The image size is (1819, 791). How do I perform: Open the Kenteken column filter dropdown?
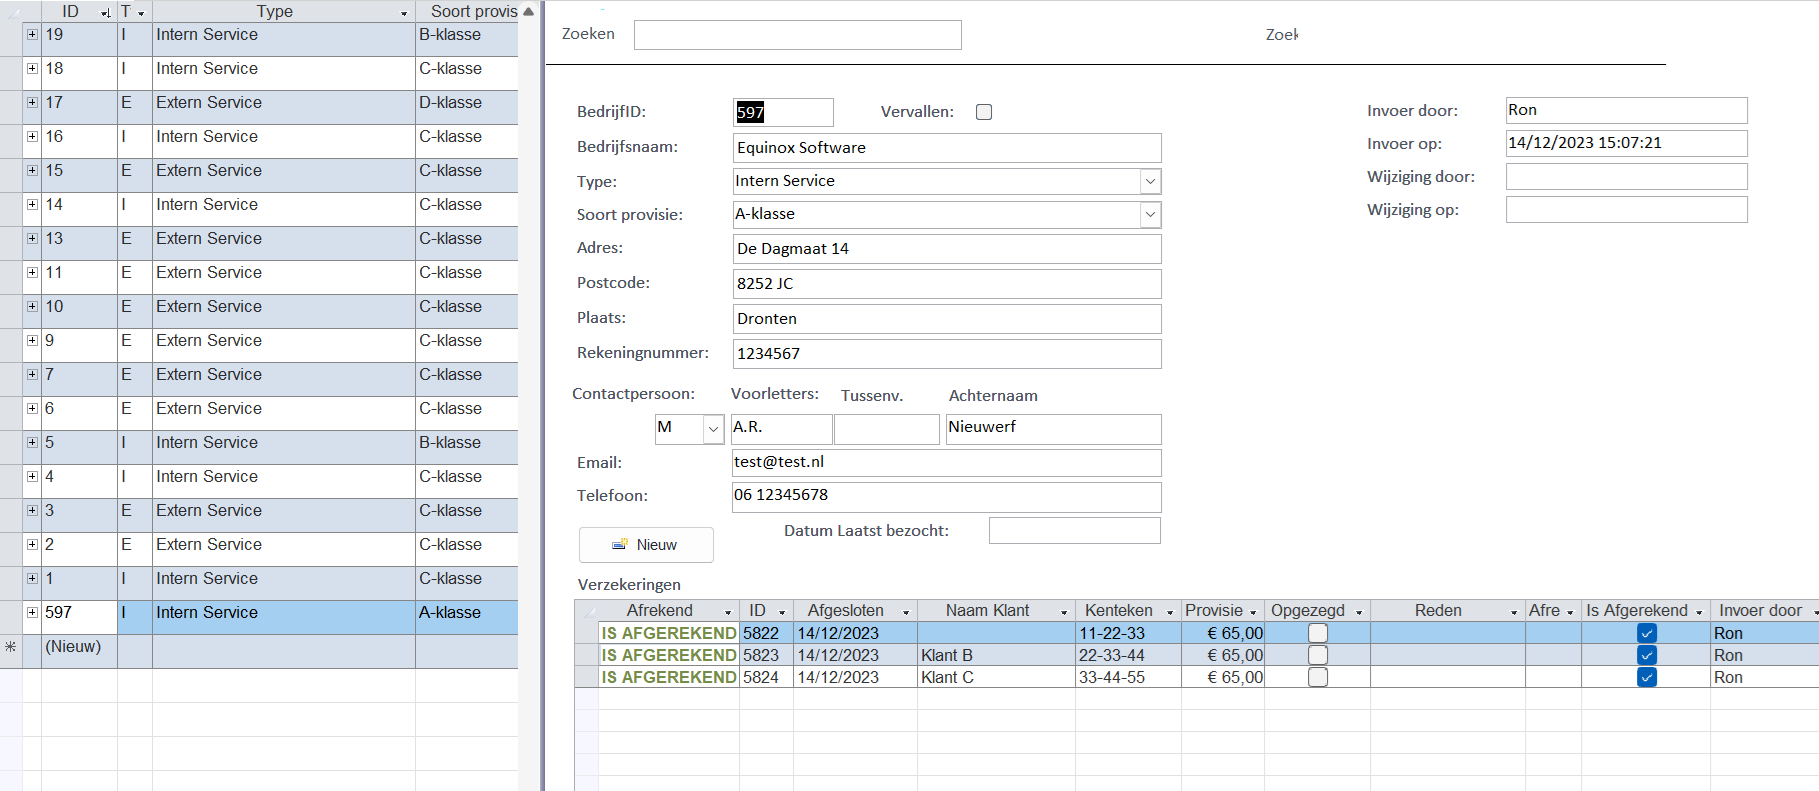coord(1170,611)
